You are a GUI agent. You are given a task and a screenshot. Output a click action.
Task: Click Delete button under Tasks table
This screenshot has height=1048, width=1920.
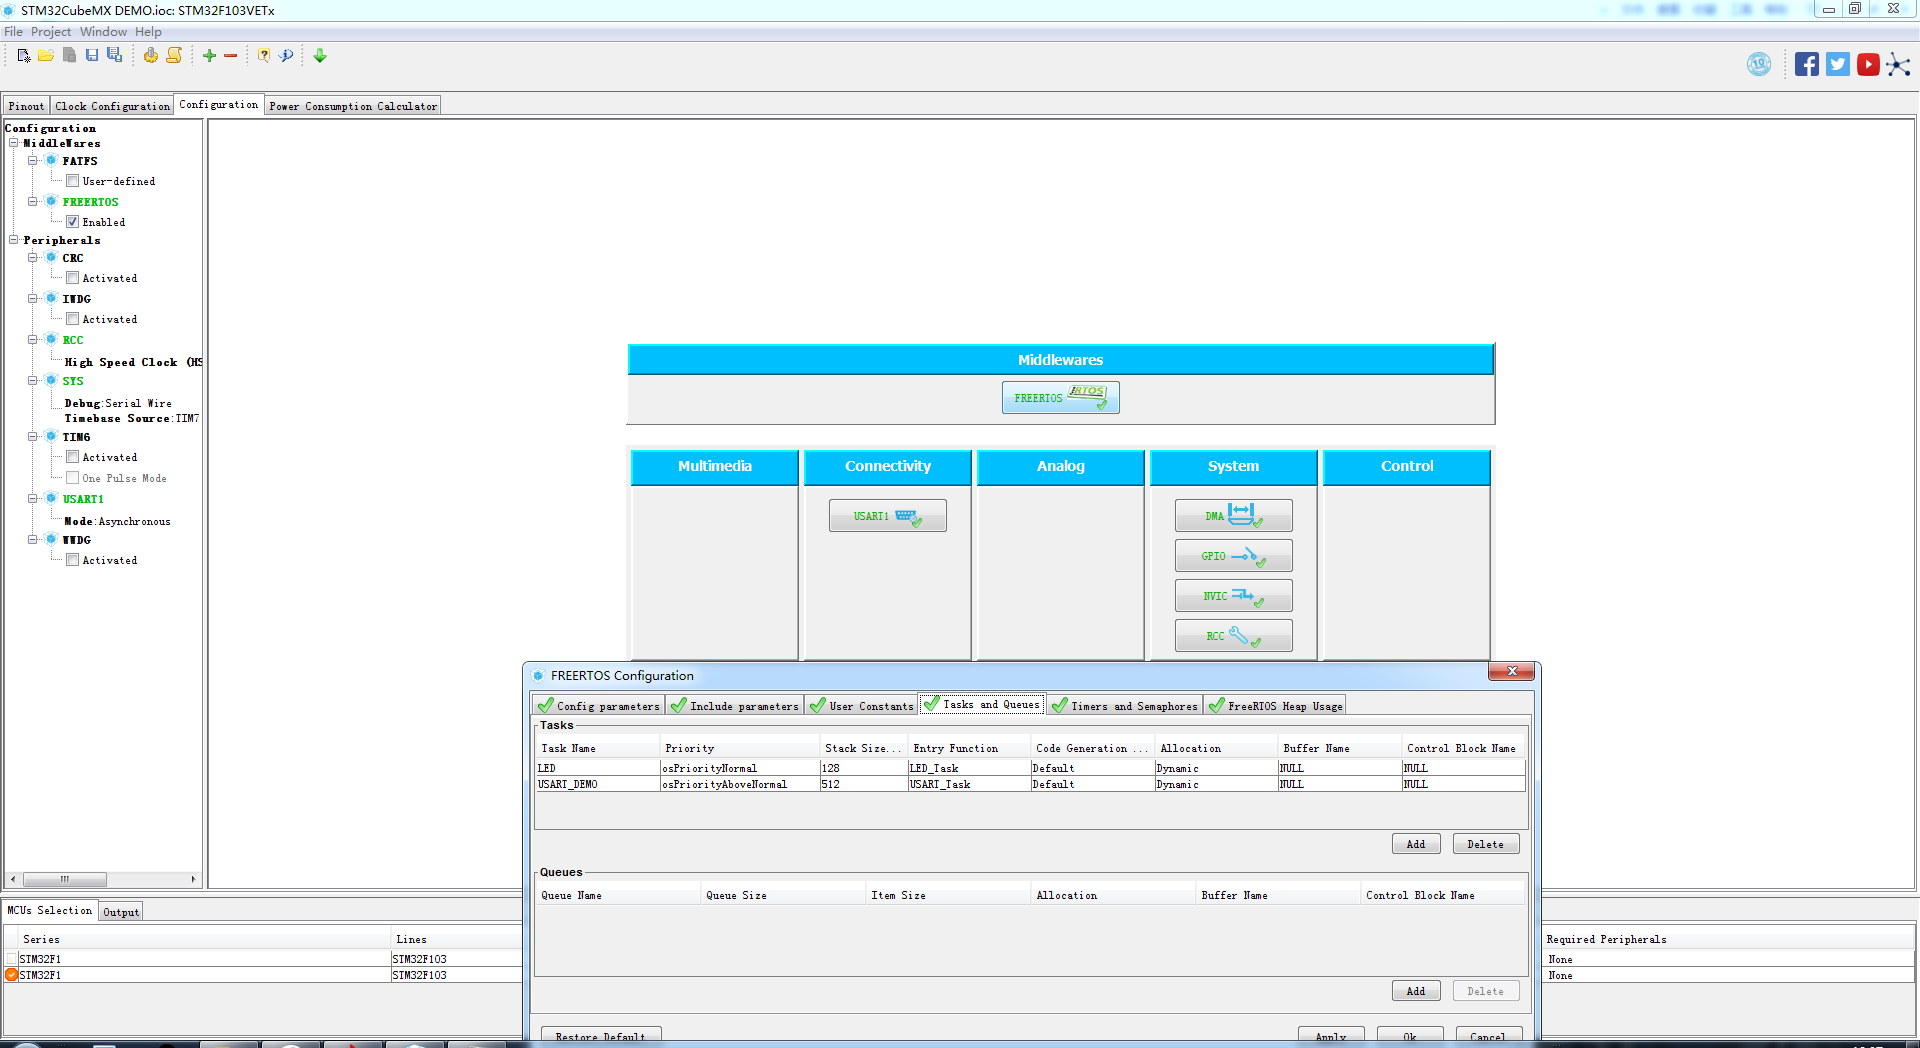tap(1486, 844)
